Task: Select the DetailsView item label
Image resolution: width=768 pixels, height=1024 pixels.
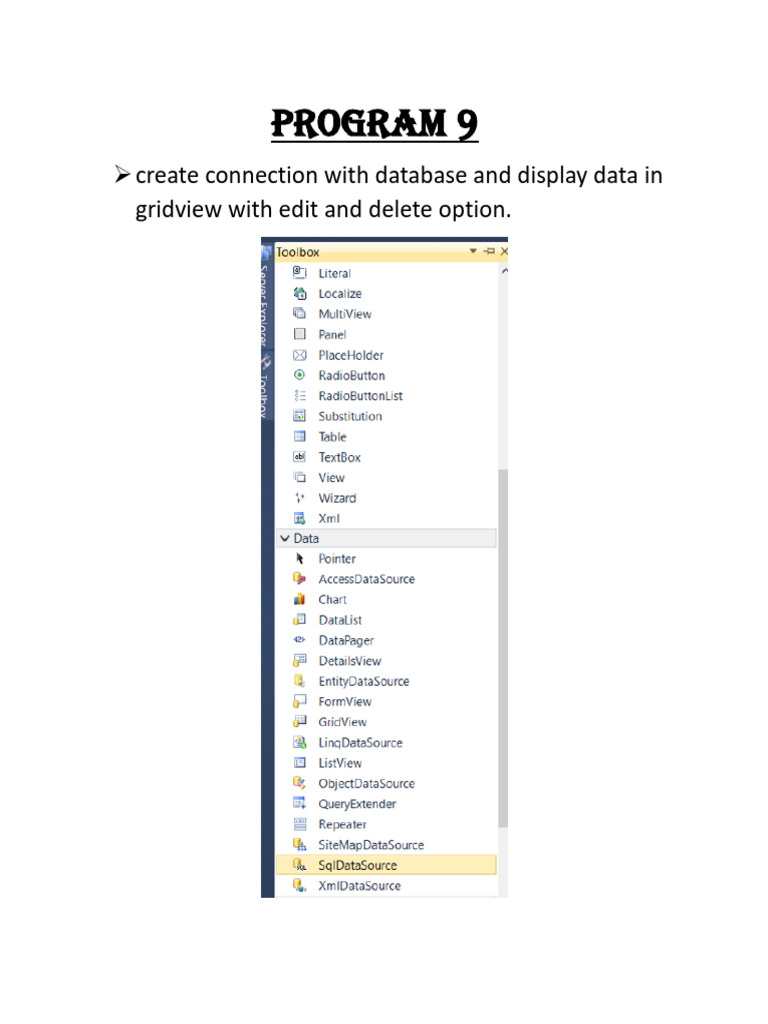Action: click(349, 661)
